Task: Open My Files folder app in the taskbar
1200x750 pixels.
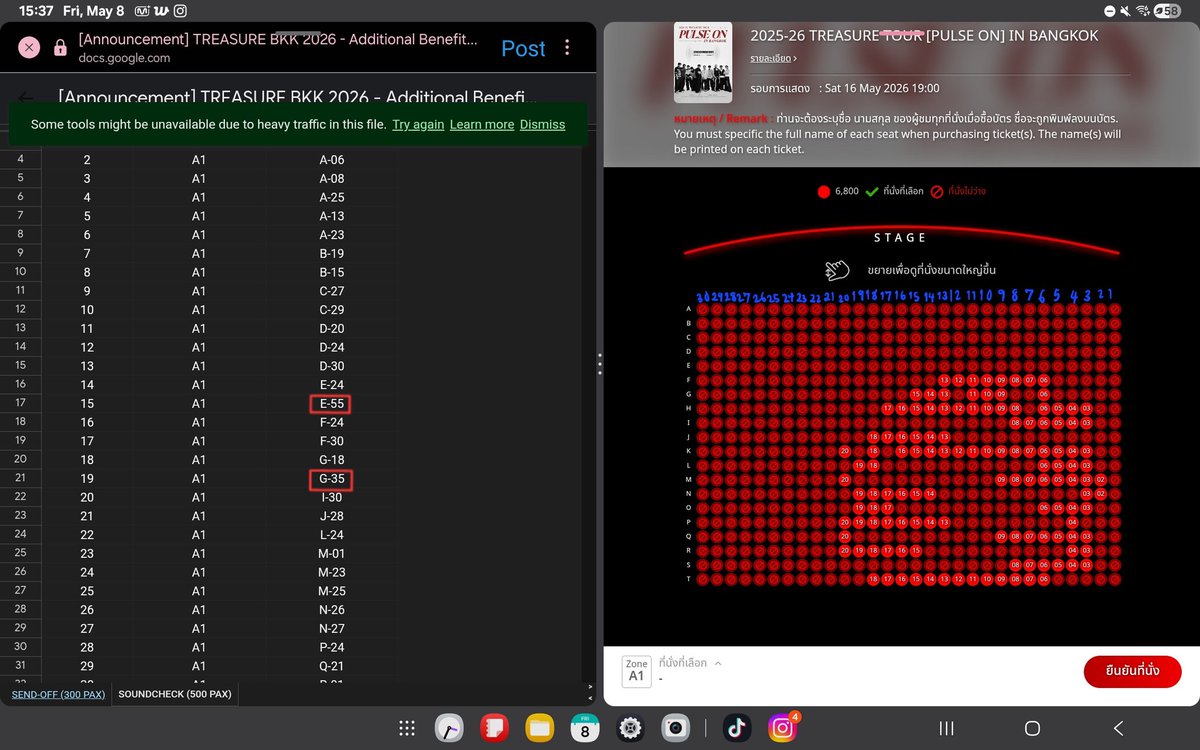Action: 540,729
